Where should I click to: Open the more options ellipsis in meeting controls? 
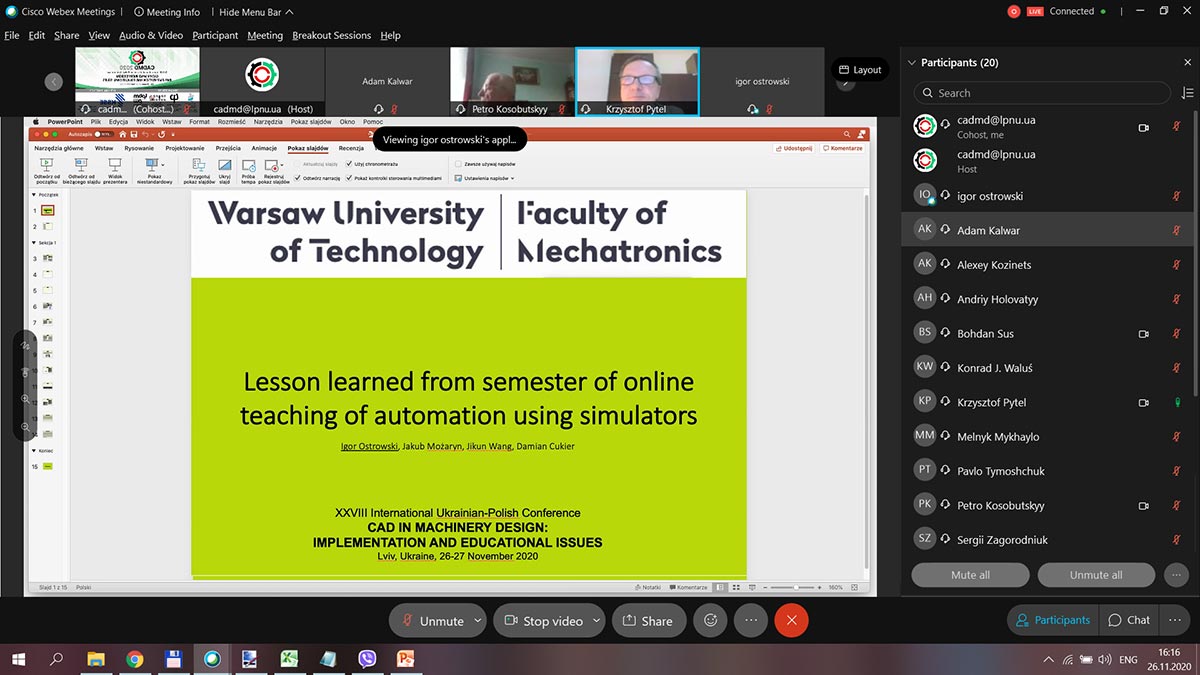(751, 620)
